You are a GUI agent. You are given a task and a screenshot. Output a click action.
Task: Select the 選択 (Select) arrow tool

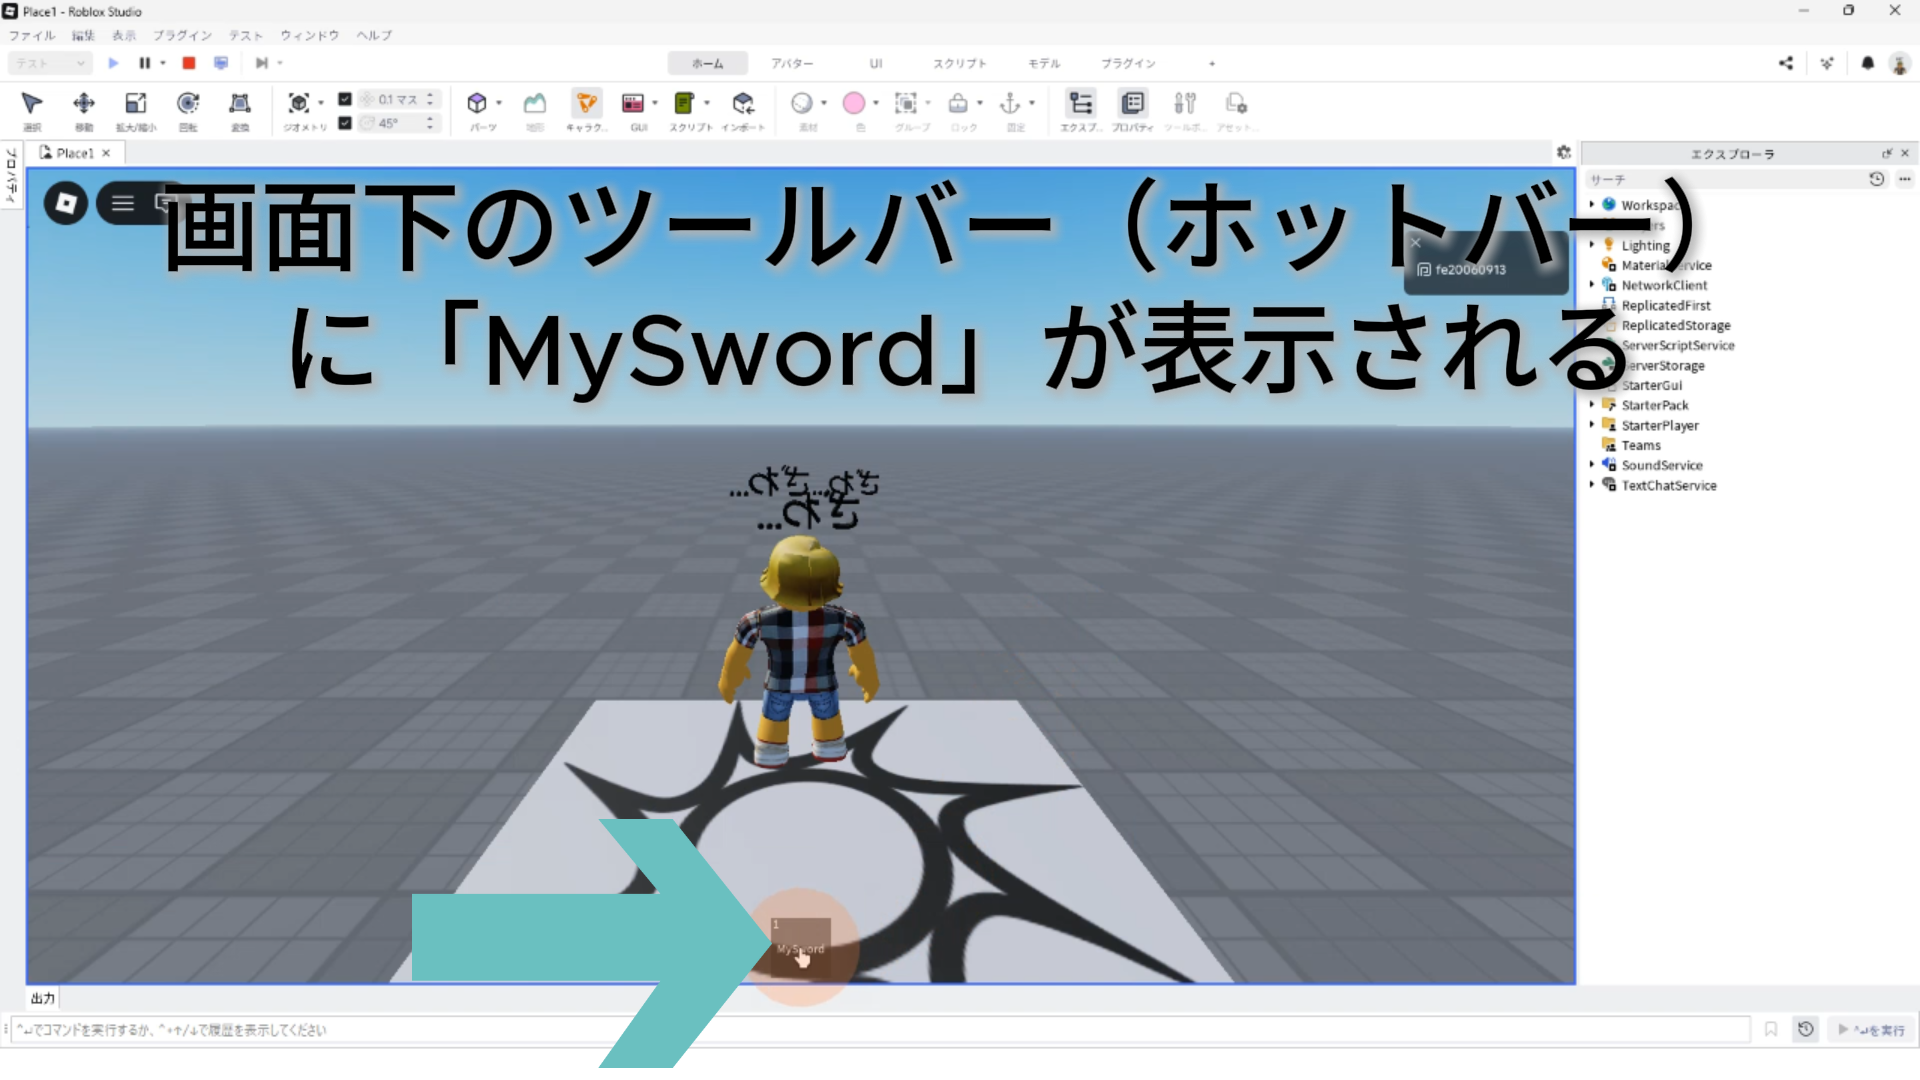click(32, 104)
